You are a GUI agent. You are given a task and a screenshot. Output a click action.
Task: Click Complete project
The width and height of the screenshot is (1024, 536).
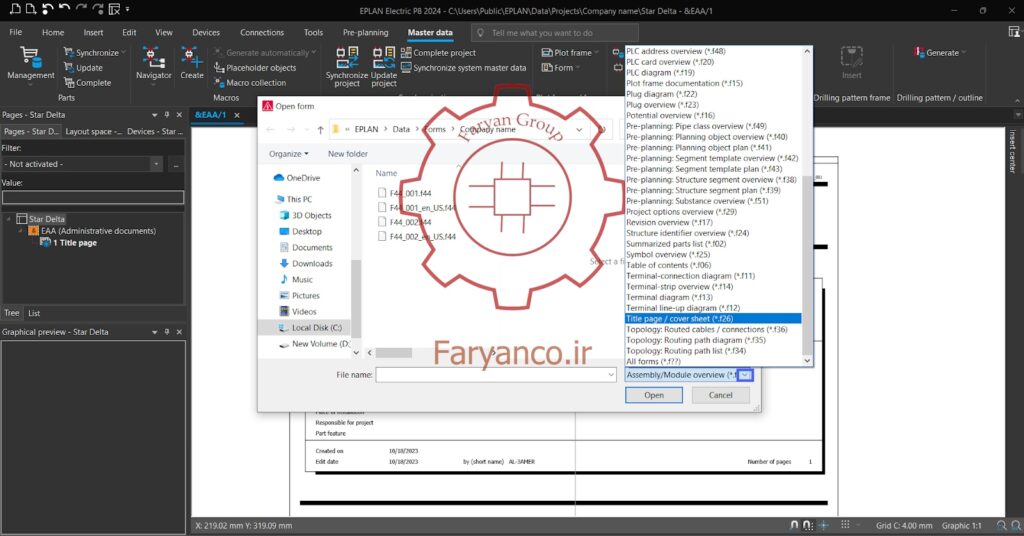point(438,53)
